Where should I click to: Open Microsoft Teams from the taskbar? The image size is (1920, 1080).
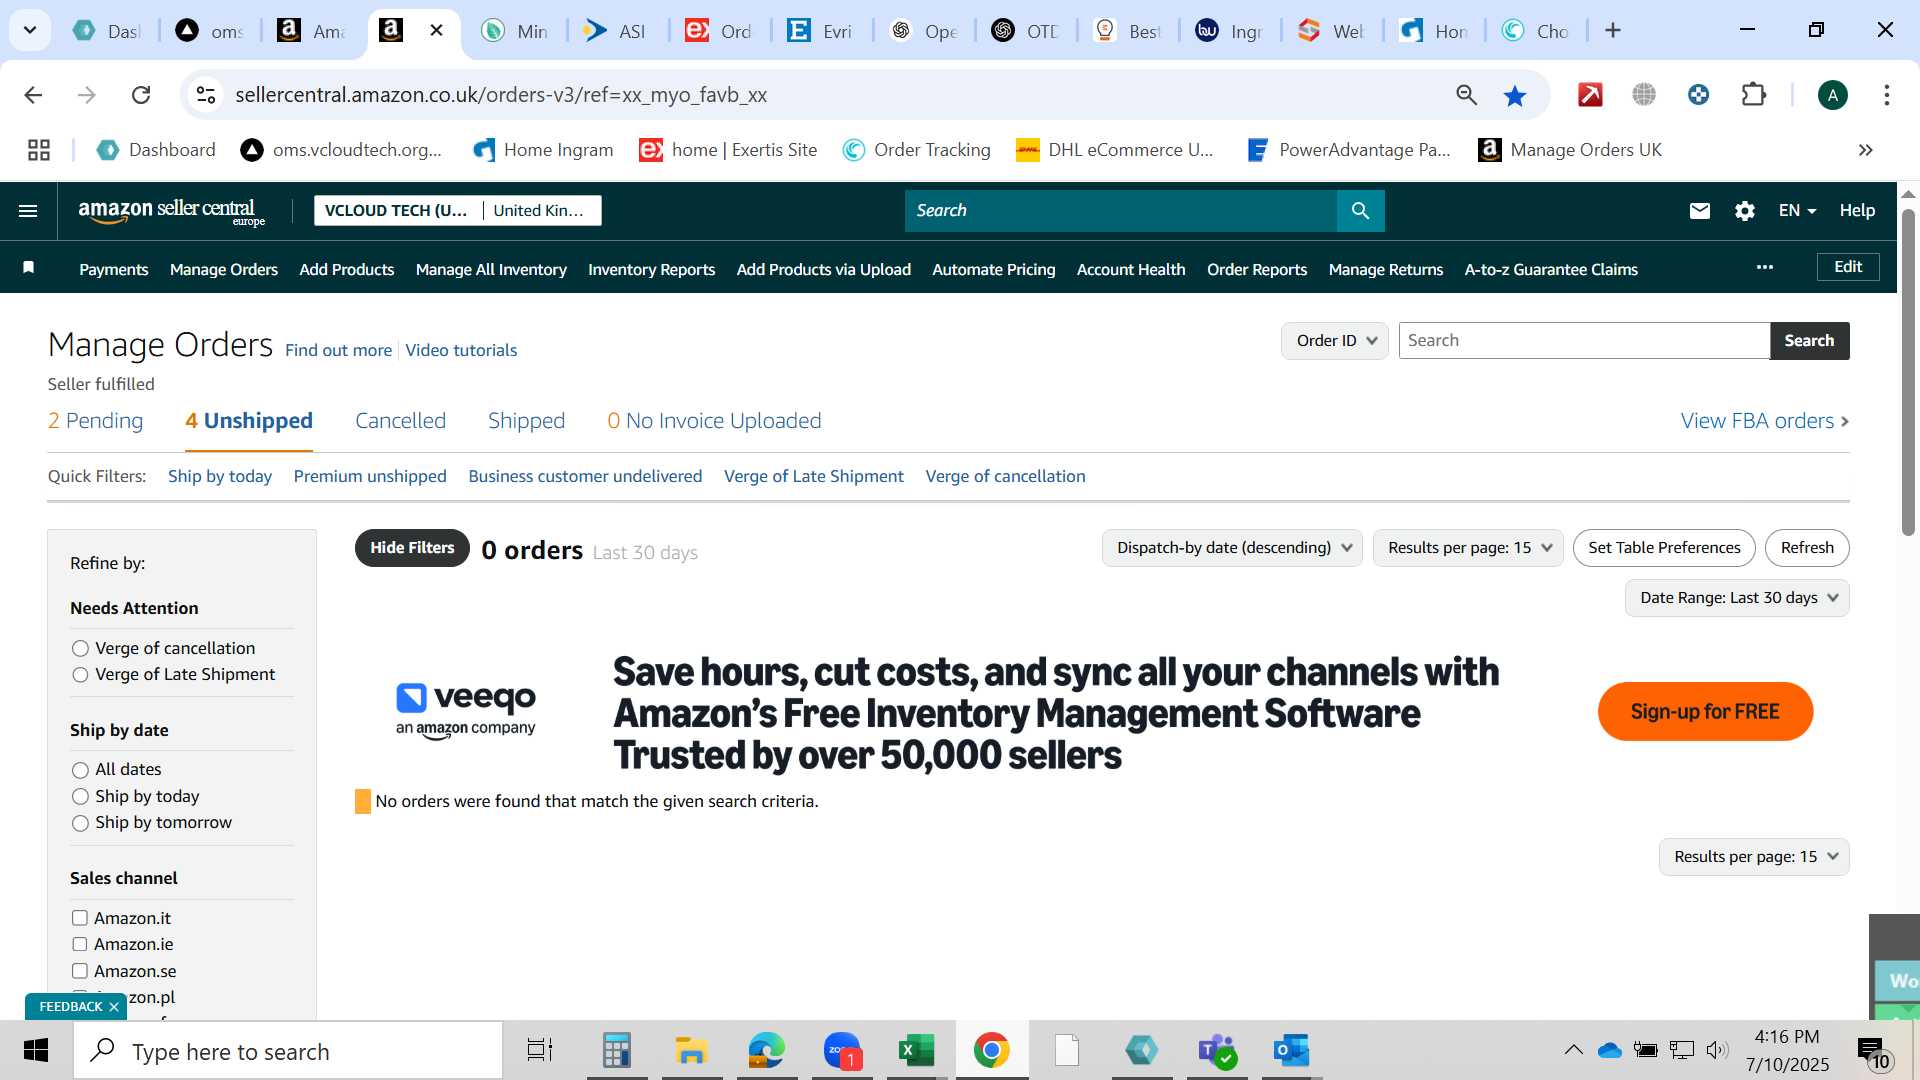pos(1217,1050)
